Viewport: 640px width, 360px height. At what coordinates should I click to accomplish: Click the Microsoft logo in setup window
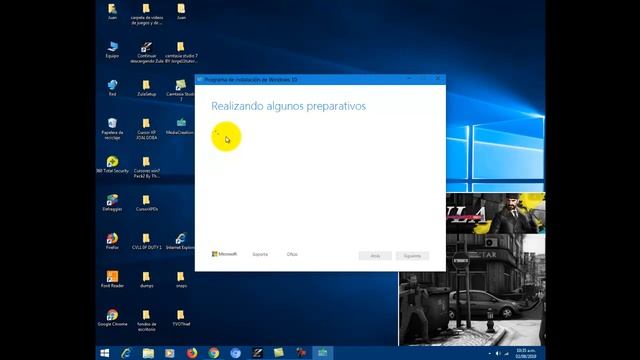tap(224, 254)
